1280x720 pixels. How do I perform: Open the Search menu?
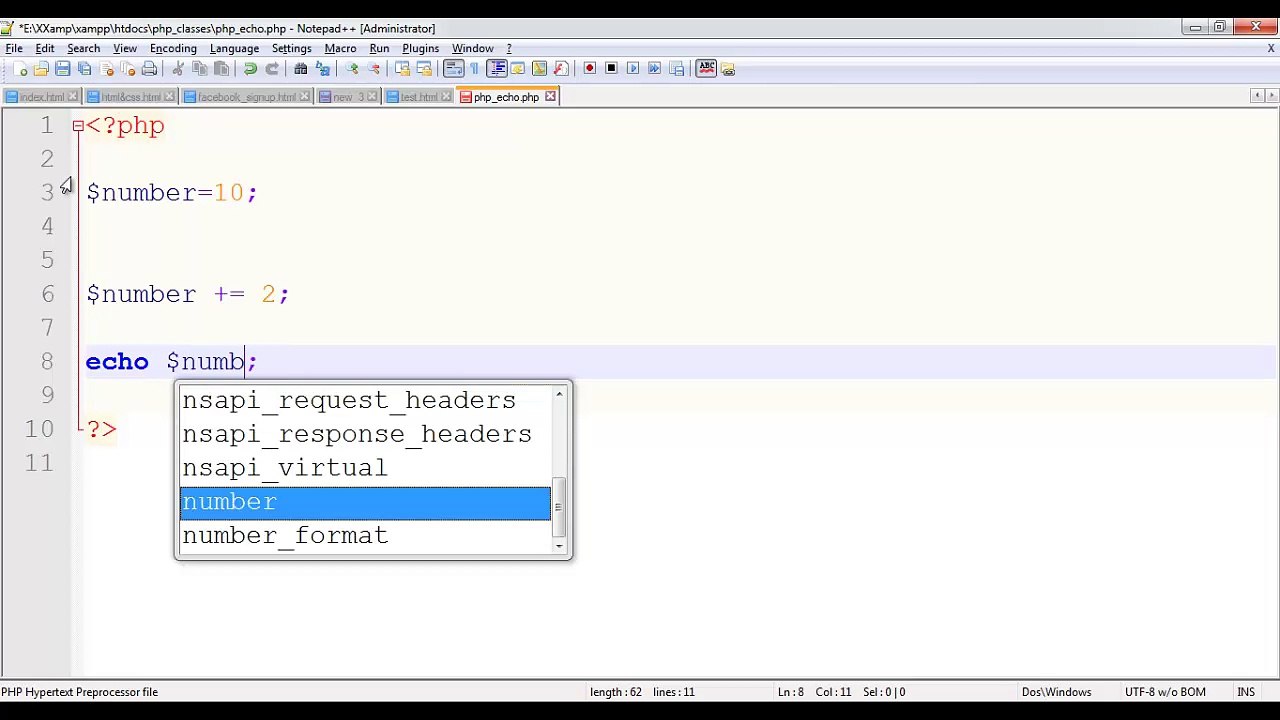[x=83, y=48]
